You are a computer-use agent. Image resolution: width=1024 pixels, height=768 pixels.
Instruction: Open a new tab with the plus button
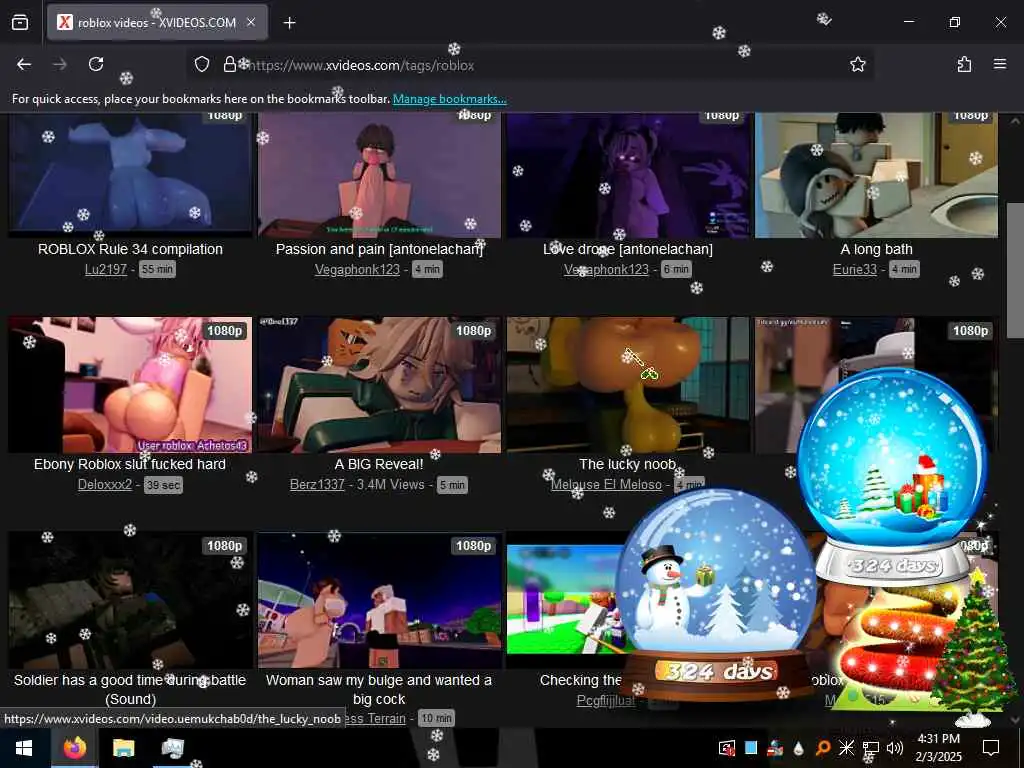coord(289,23)
